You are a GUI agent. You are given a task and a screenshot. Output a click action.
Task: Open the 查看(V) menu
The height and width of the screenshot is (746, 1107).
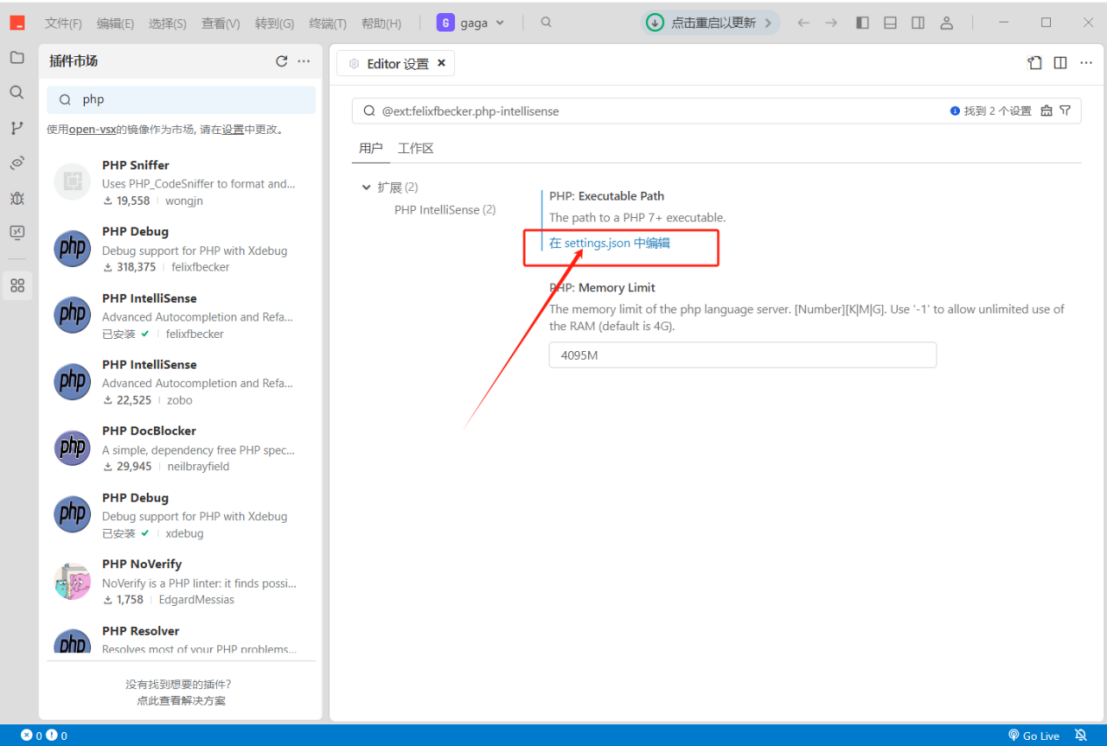(x=220, y=23)
